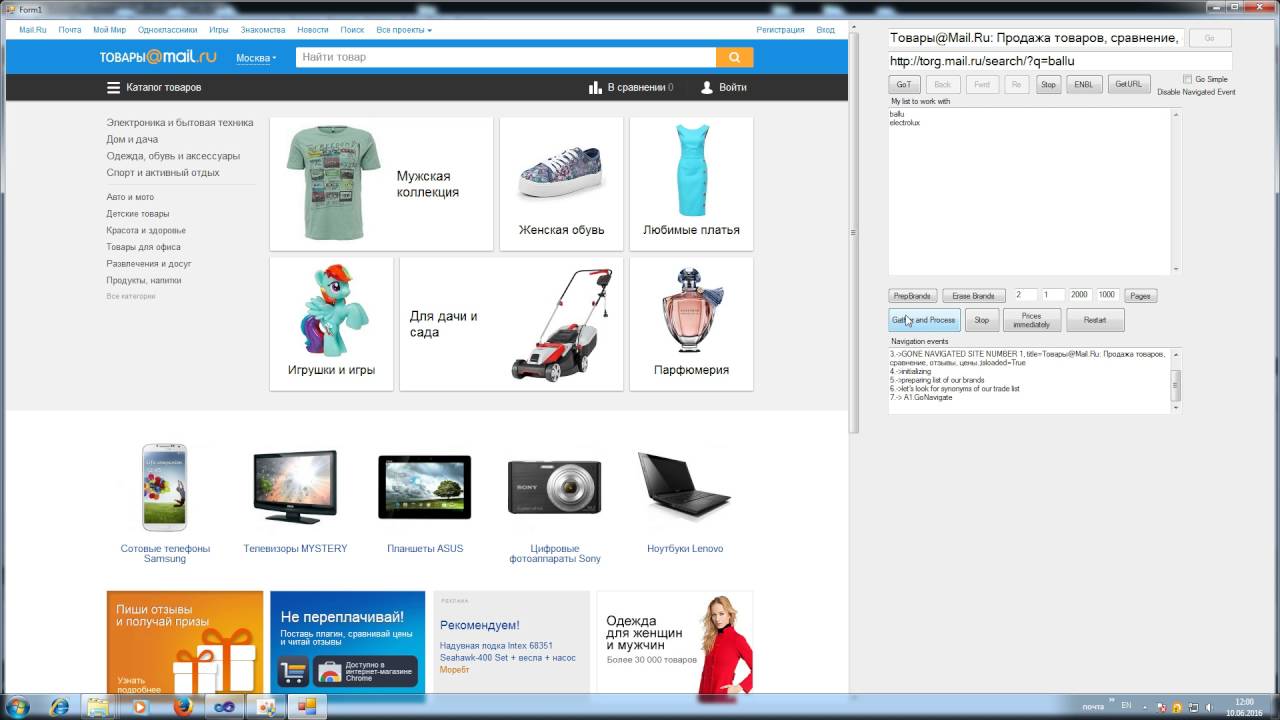Viewport: 1280px width, 720px height.
Task: Click the Sony digital camera image
Action: pos(555,487)
